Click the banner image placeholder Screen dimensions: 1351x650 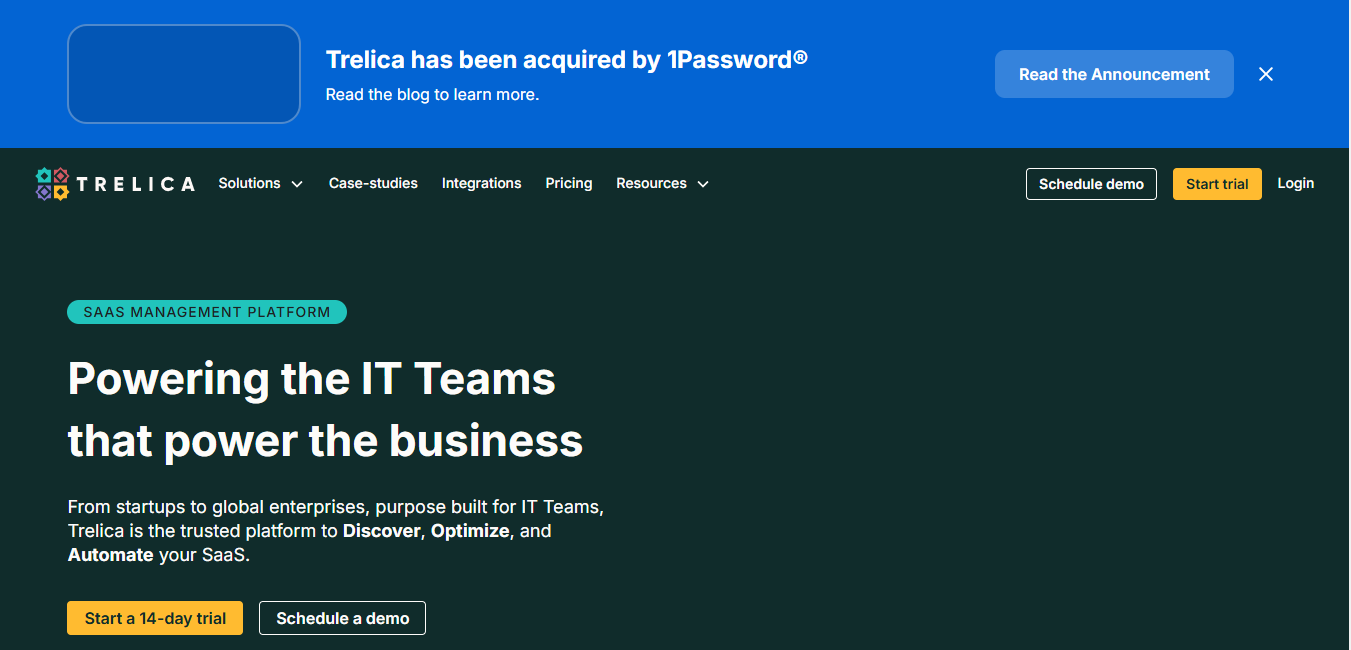click(184, 74)
